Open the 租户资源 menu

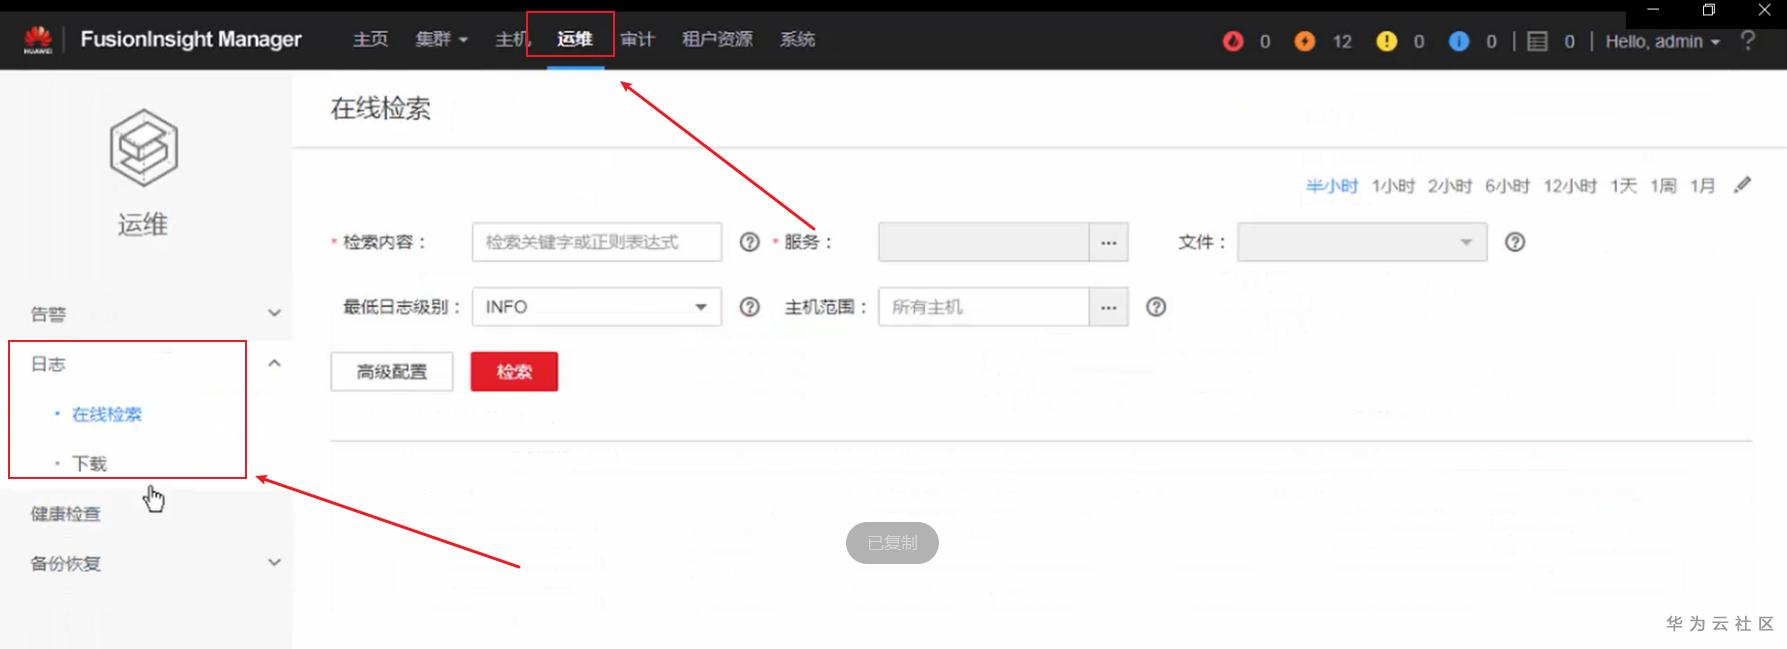[717, 40]
